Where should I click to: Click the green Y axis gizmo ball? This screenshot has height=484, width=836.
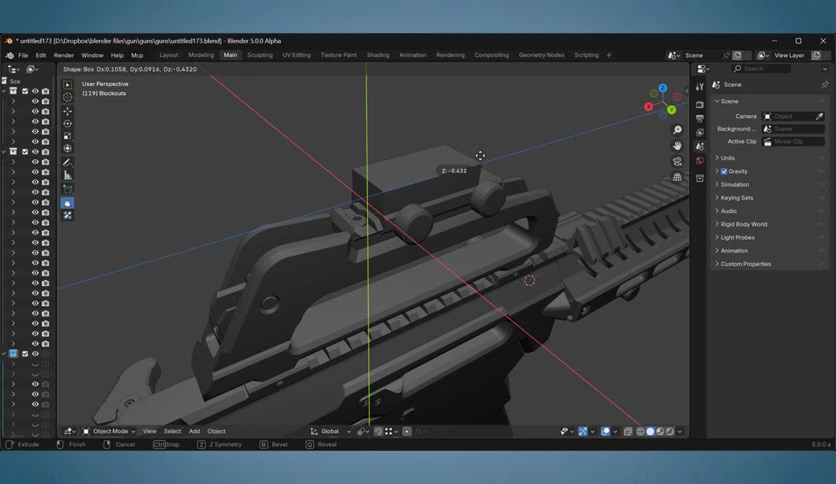pyautogui.click(x=671, y=110)
